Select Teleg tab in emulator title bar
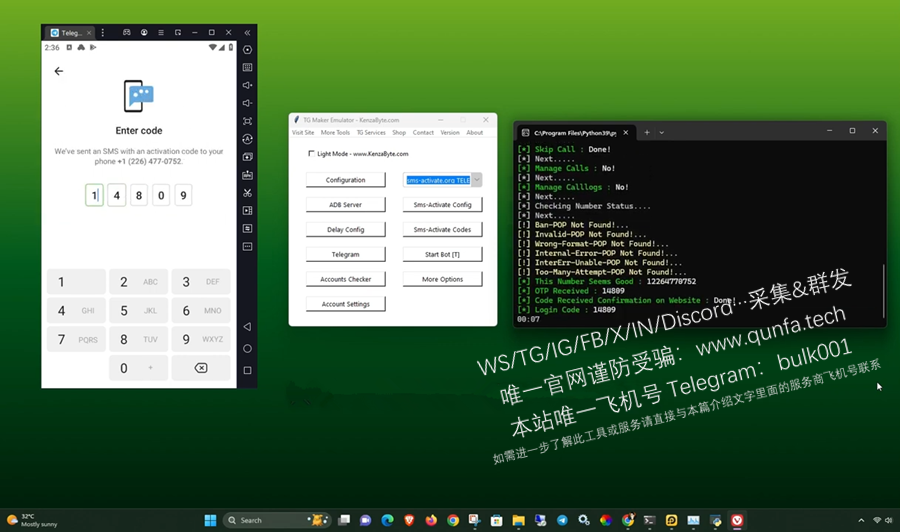900x532 pixels. pyautogui.click(x=71, y=33)
